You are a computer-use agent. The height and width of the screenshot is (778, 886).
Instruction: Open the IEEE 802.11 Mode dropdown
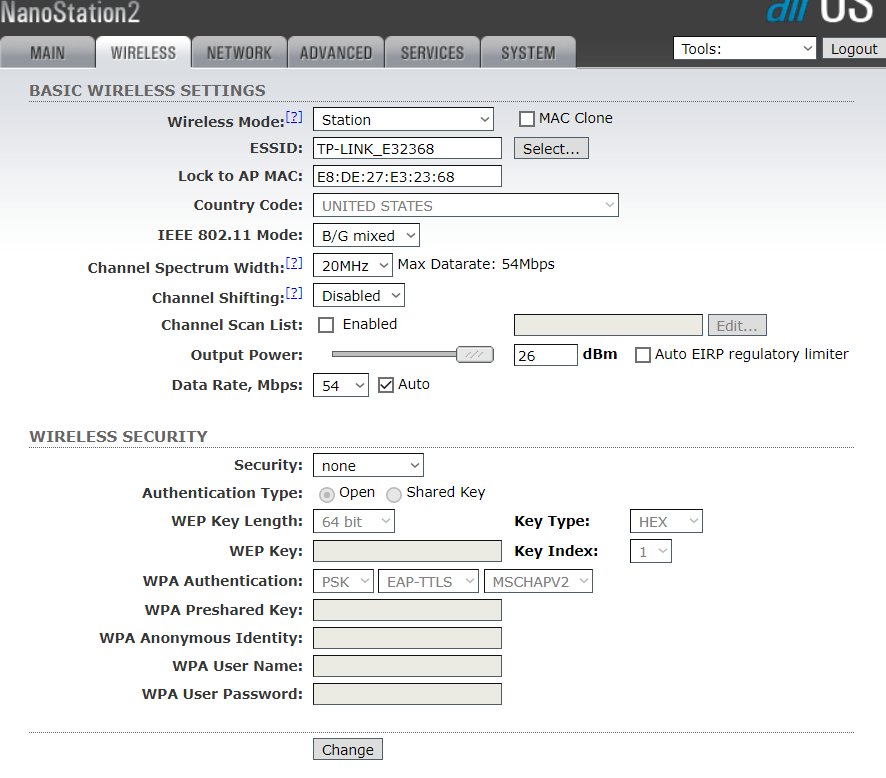pos(366,236)
